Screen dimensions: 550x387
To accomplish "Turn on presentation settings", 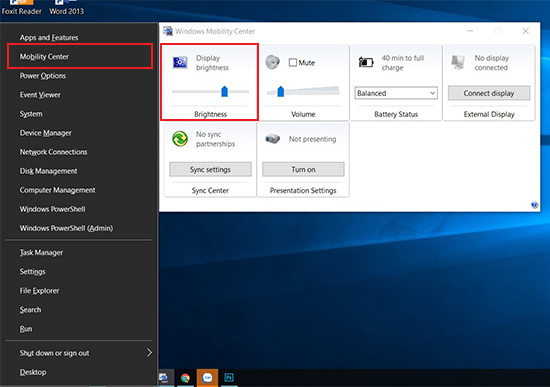I will (303, 169).
